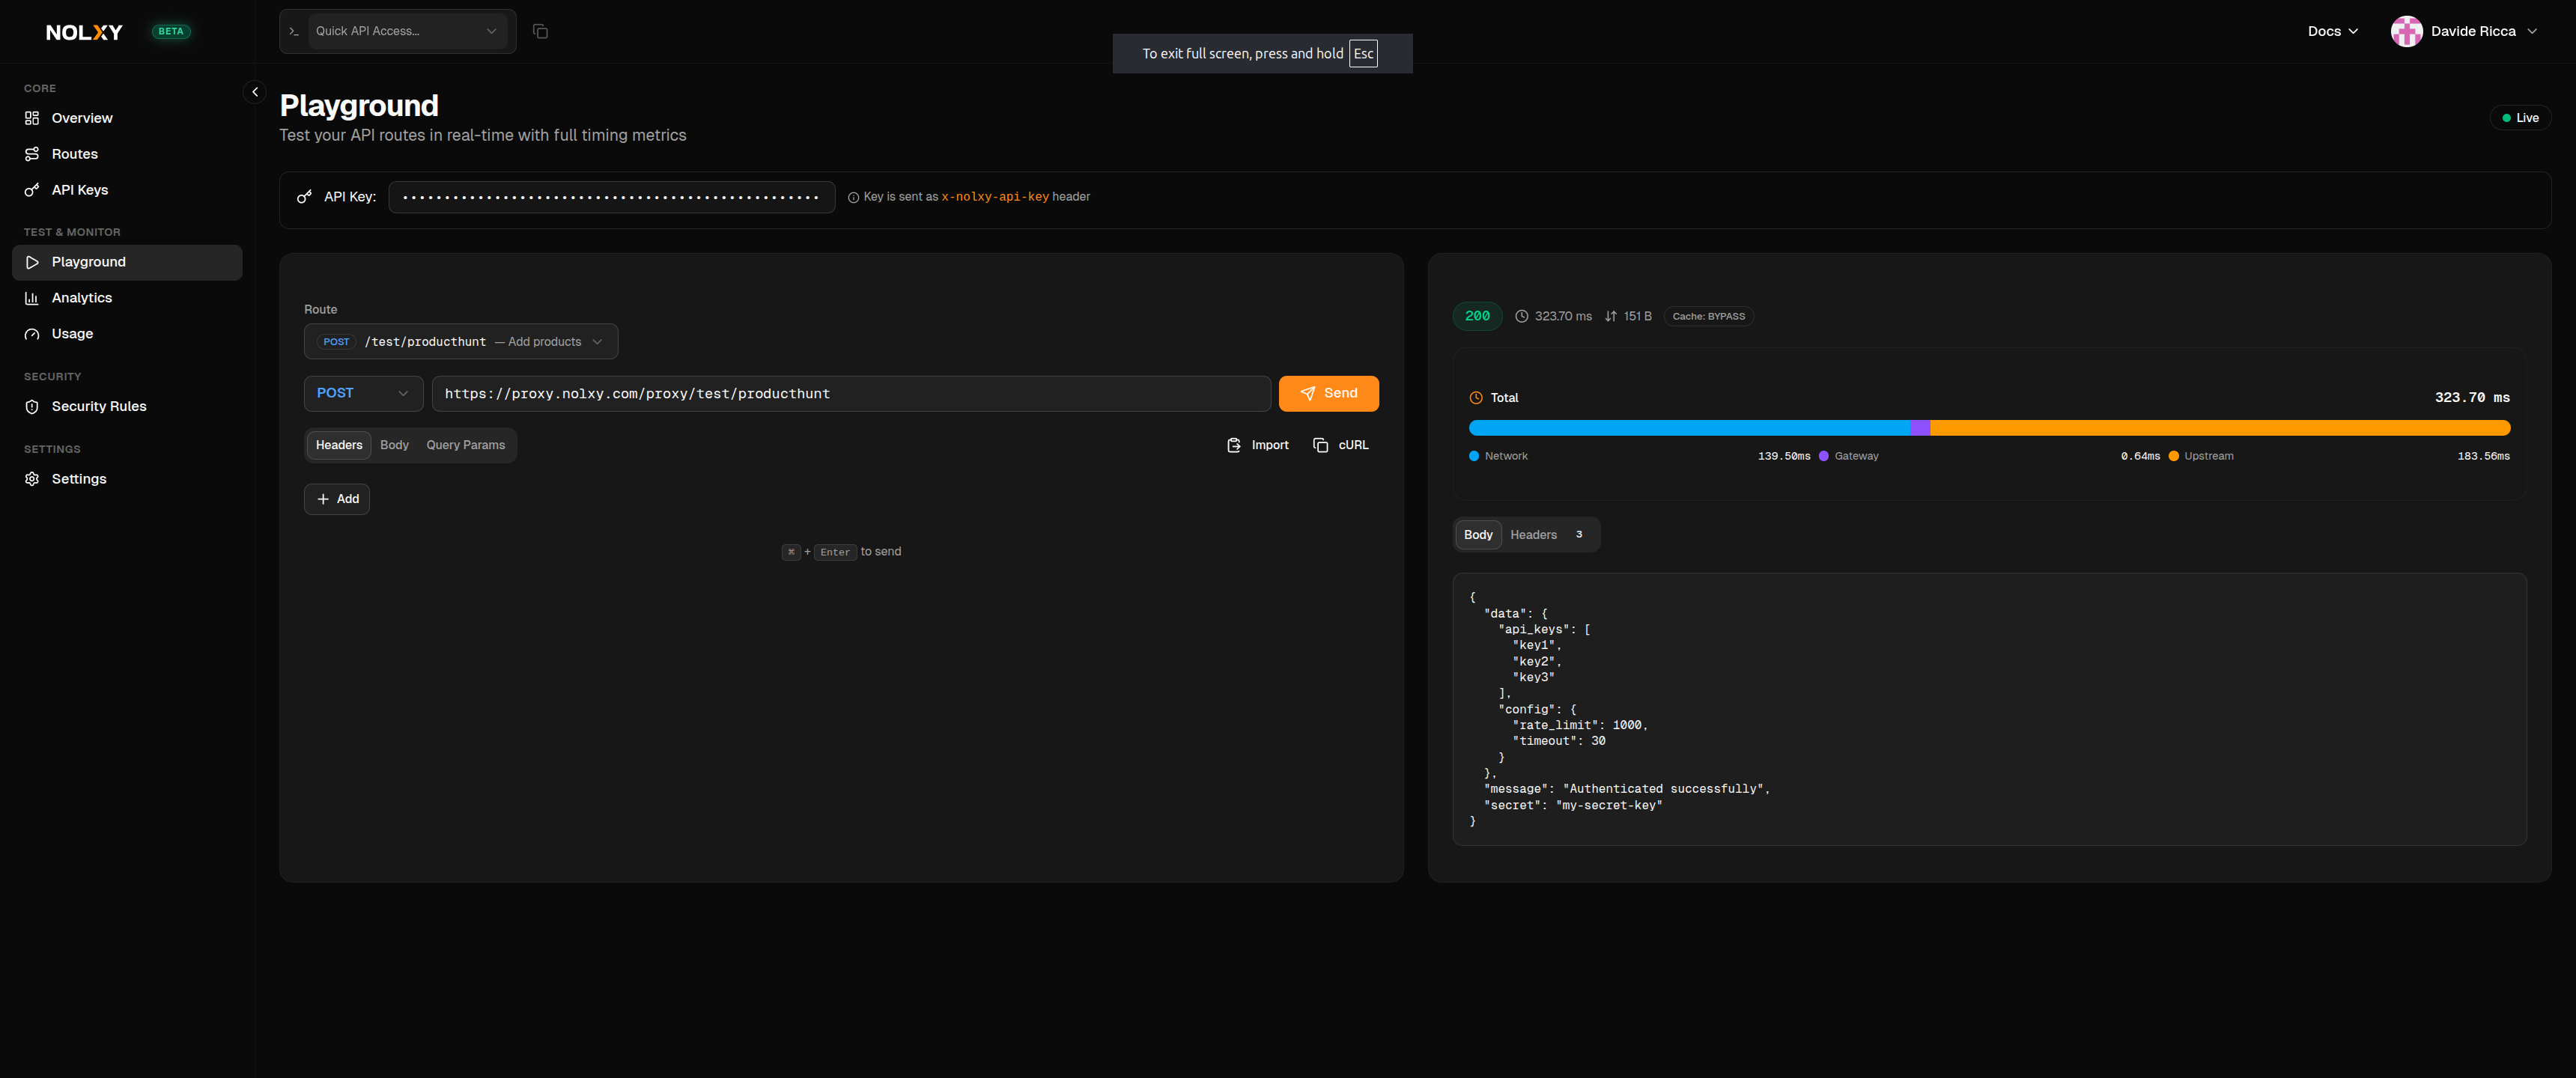Open the Usage page

(x=72, y=334)
